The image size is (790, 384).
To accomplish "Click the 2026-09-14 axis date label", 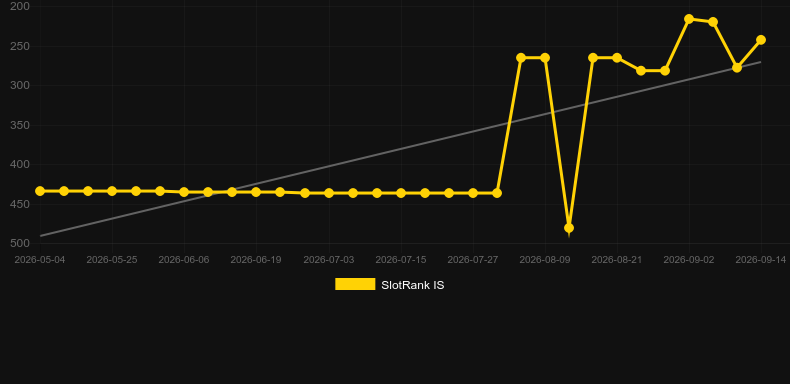I will 761,260.
